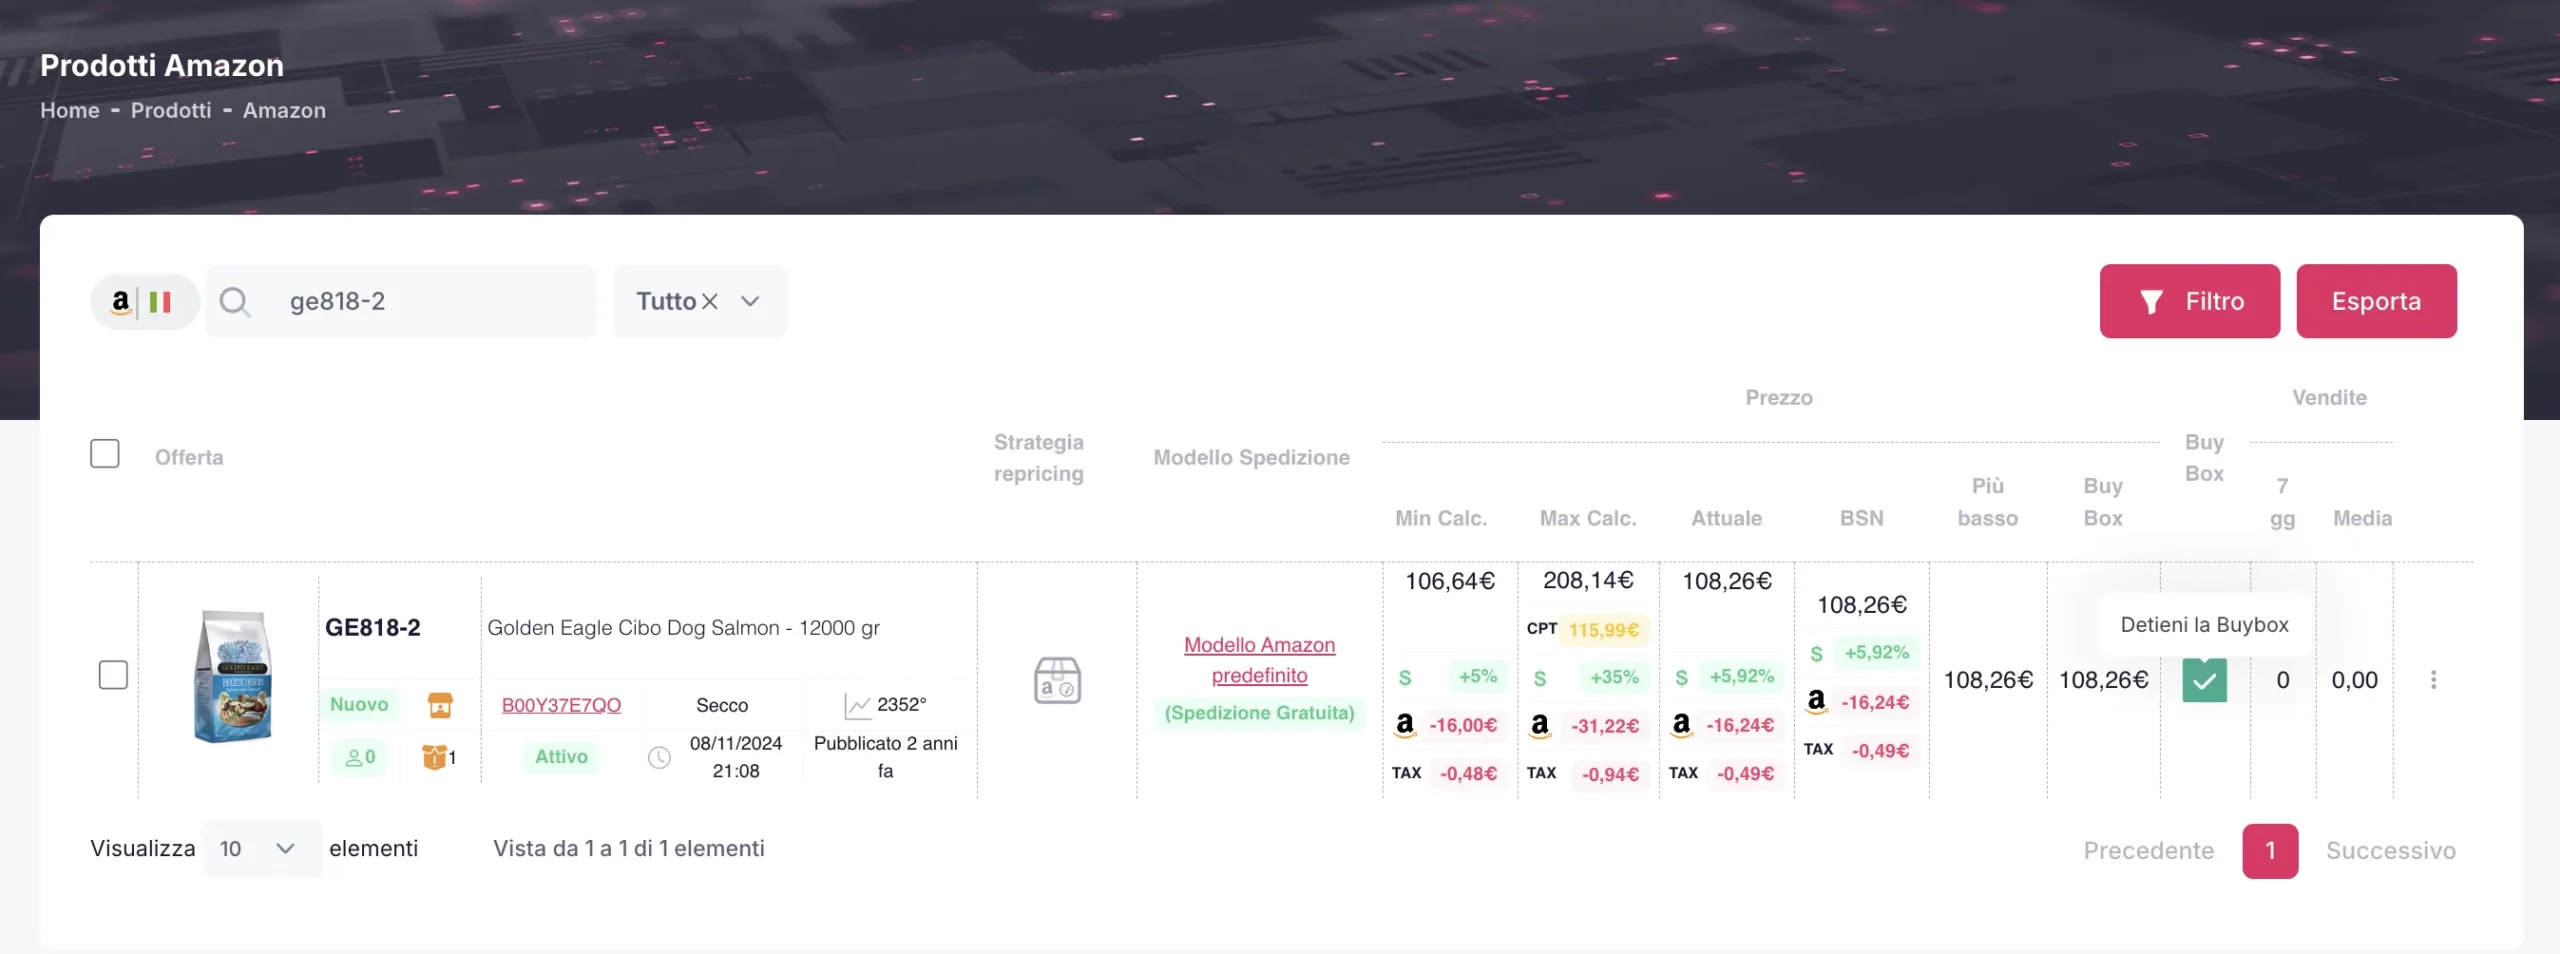The height and width of the screenshot is (954, 2560).
Task: Click the Amazon breadcrumb
Action: 284,110
